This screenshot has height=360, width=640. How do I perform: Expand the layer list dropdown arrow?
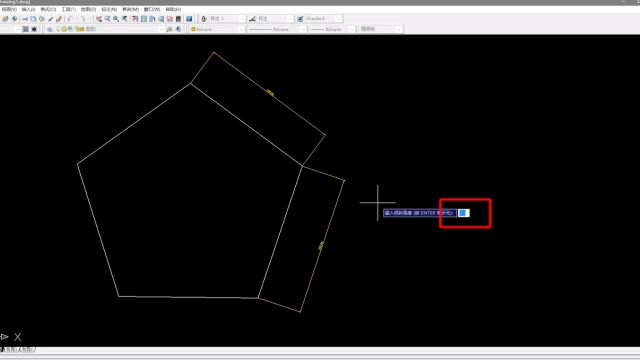[162, 29]
